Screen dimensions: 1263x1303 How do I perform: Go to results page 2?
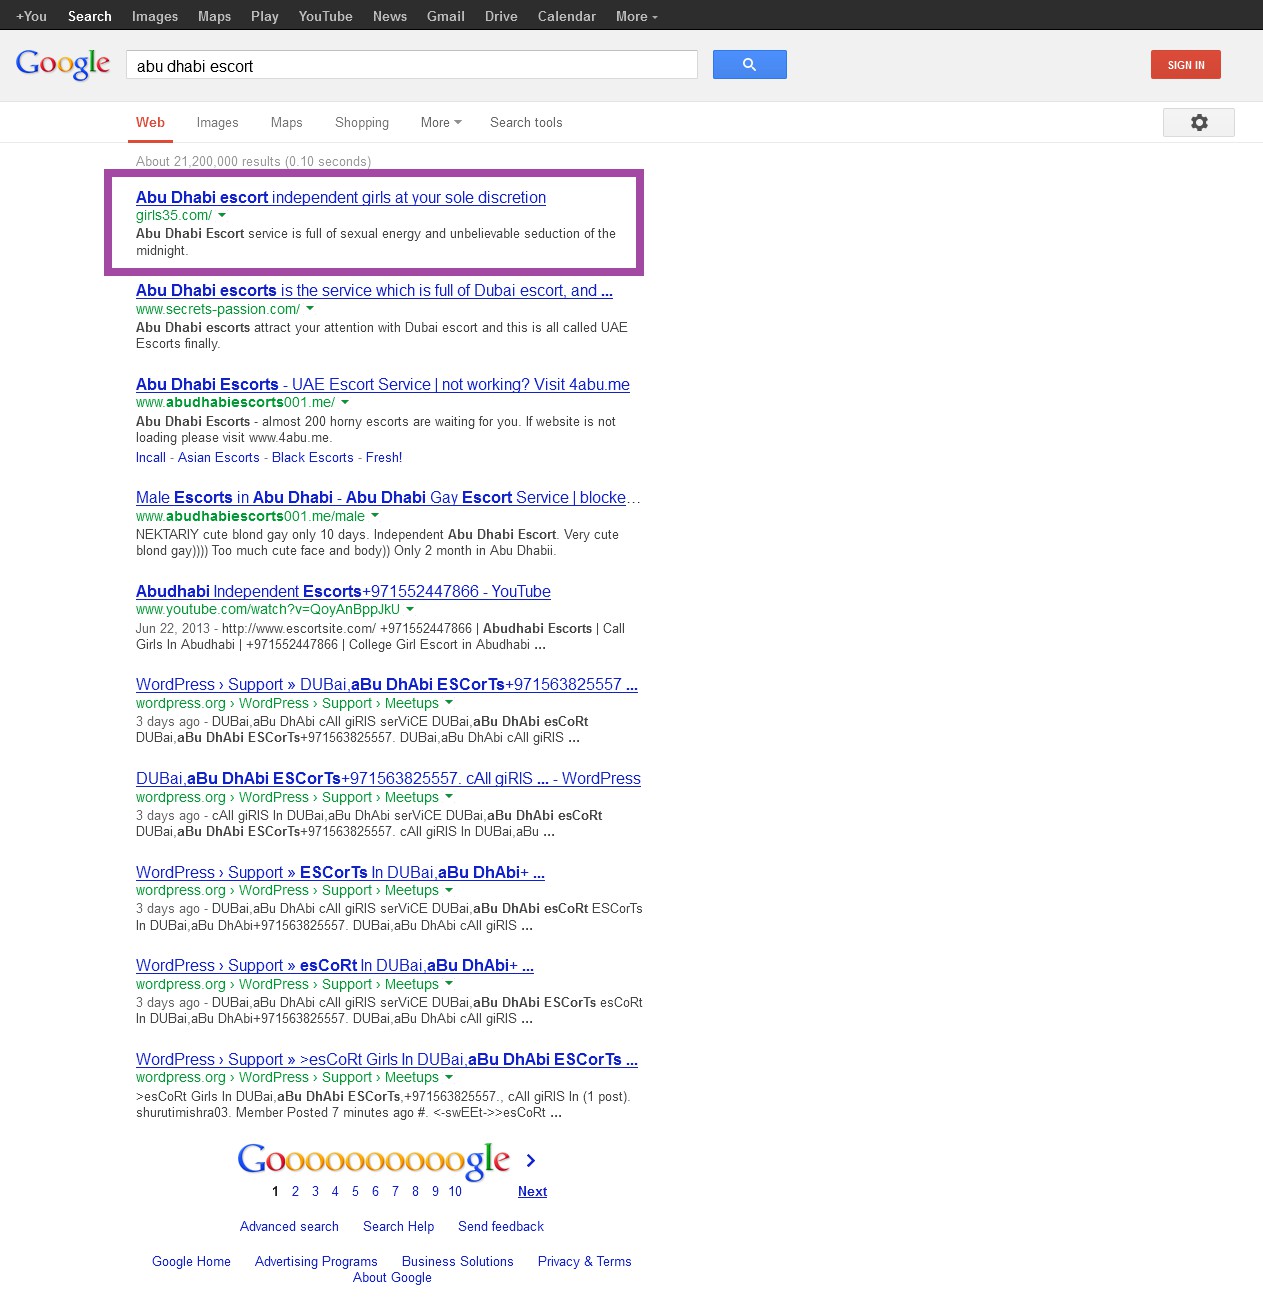295,1191
